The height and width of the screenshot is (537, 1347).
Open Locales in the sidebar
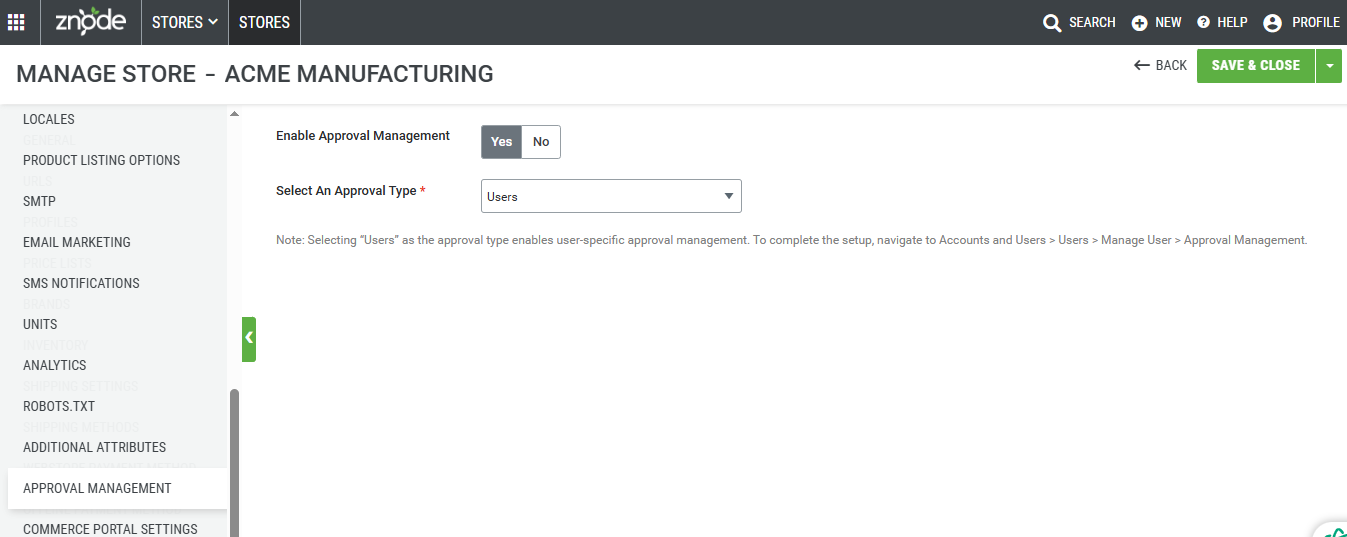click(x=49, y=119)
